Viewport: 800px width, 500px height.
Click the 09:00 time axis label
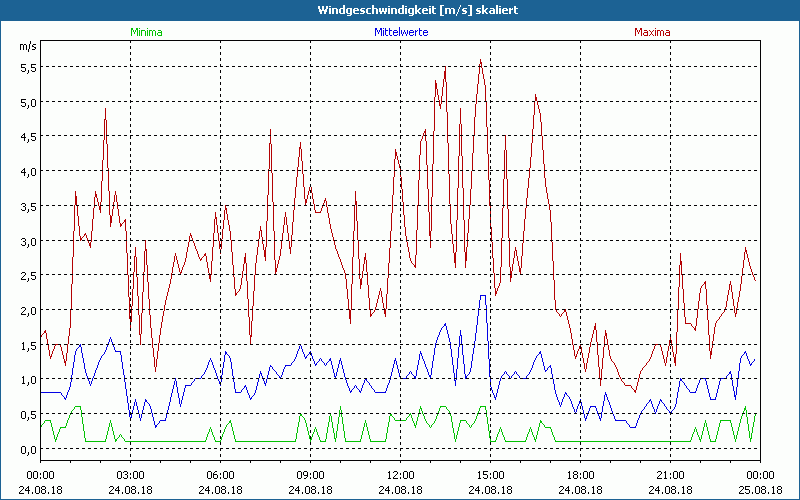310,474
